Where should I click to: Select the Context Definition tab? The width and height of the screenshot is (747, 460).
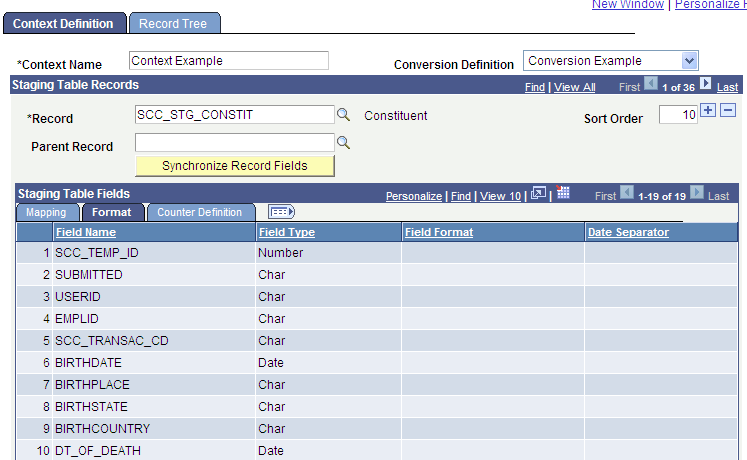pyautogui.click(x=64, y=23)
